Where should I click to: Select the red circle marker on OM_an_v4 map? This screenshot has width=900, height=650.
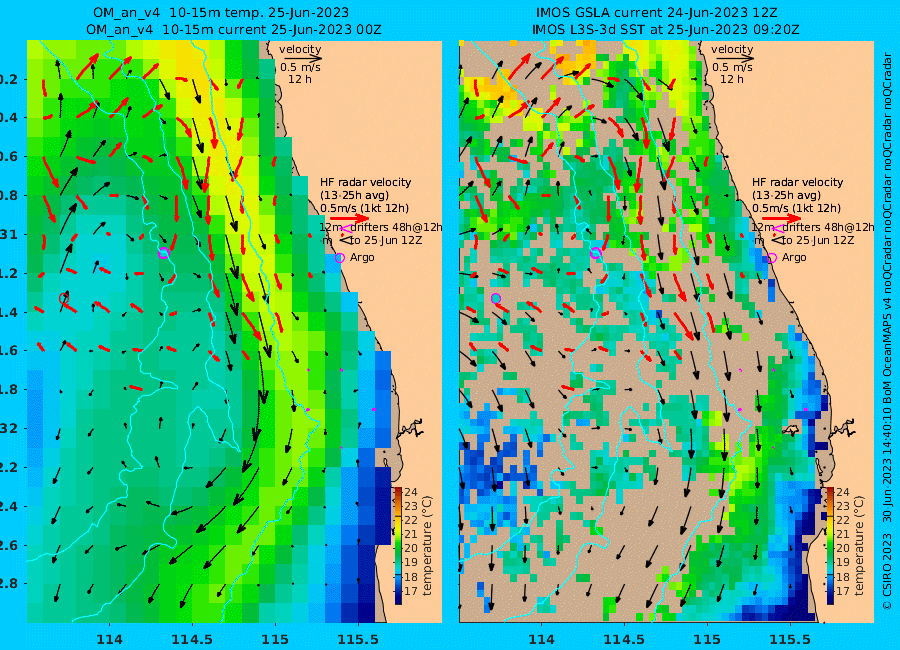pyautogui.click(x=64, y=298)
